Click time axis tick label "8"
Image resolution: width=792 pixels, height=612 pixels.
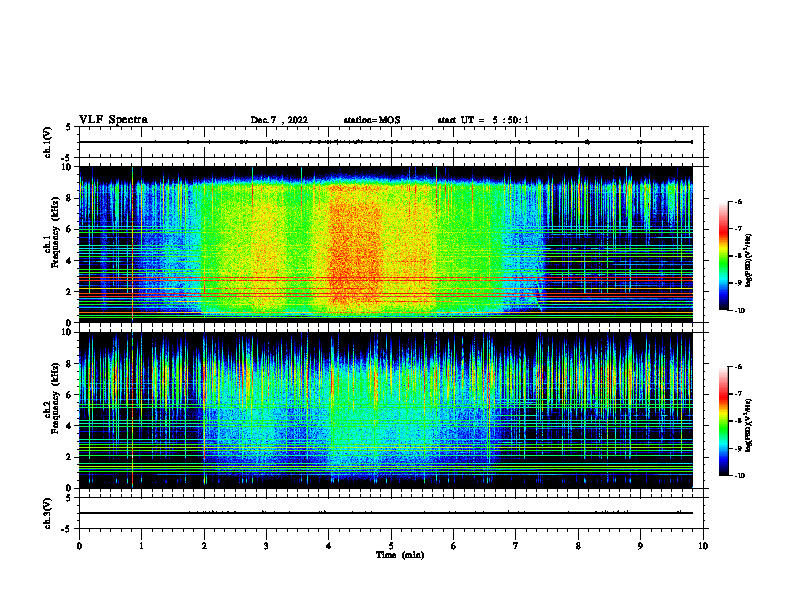578,546
